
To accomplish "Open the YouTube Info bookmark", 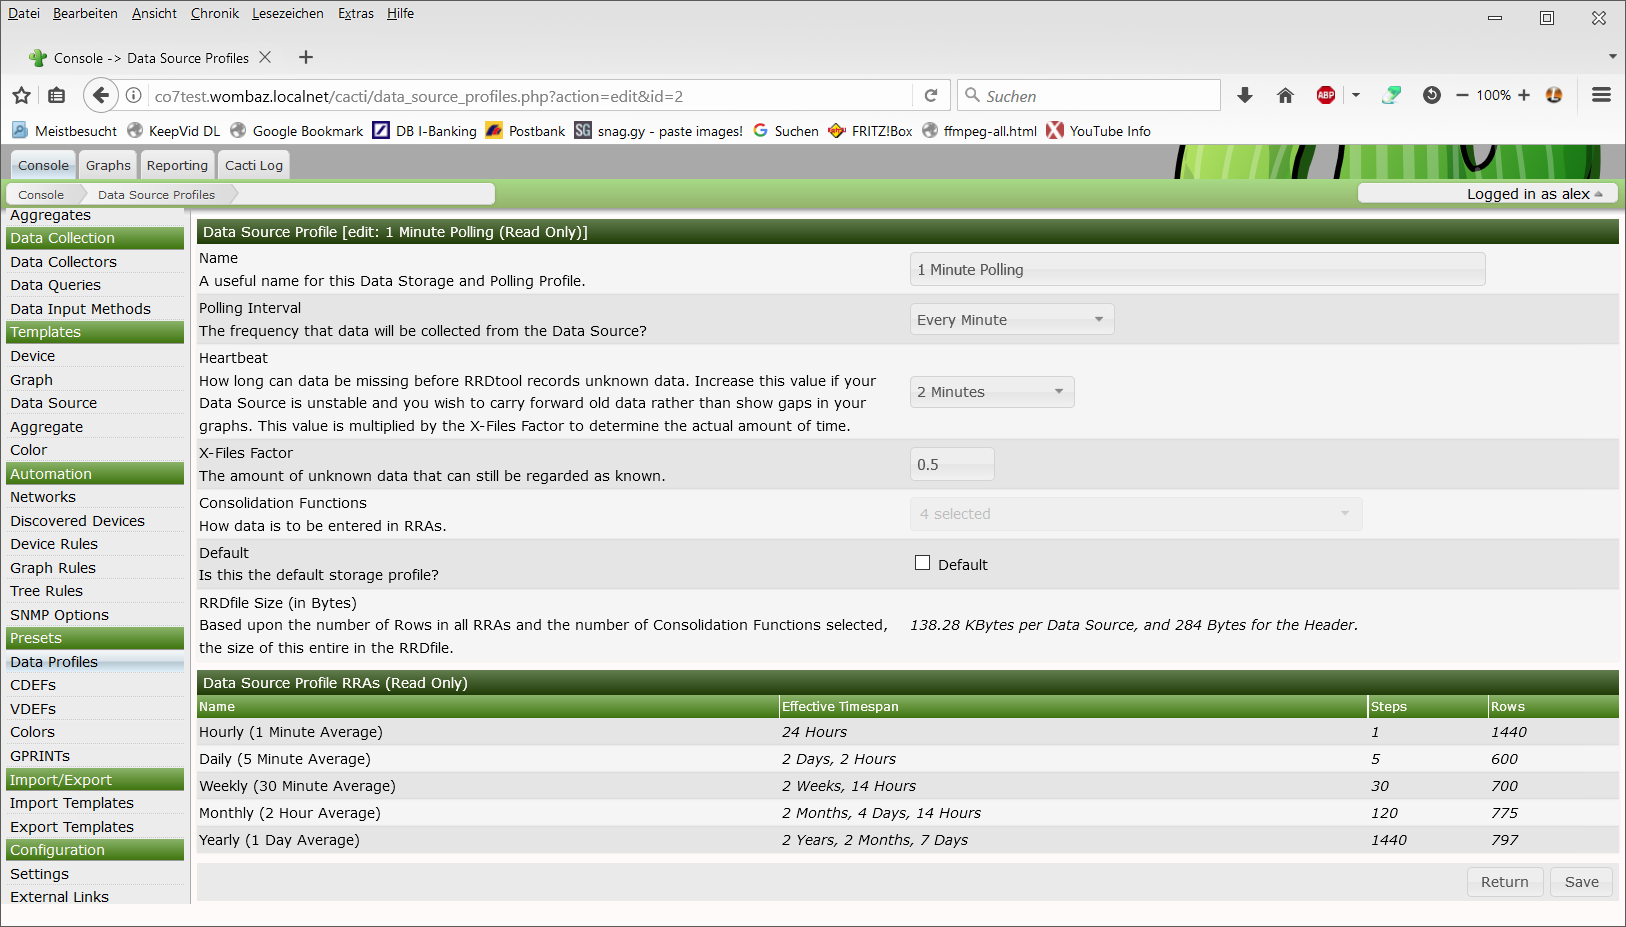I will coord(1099,131).
